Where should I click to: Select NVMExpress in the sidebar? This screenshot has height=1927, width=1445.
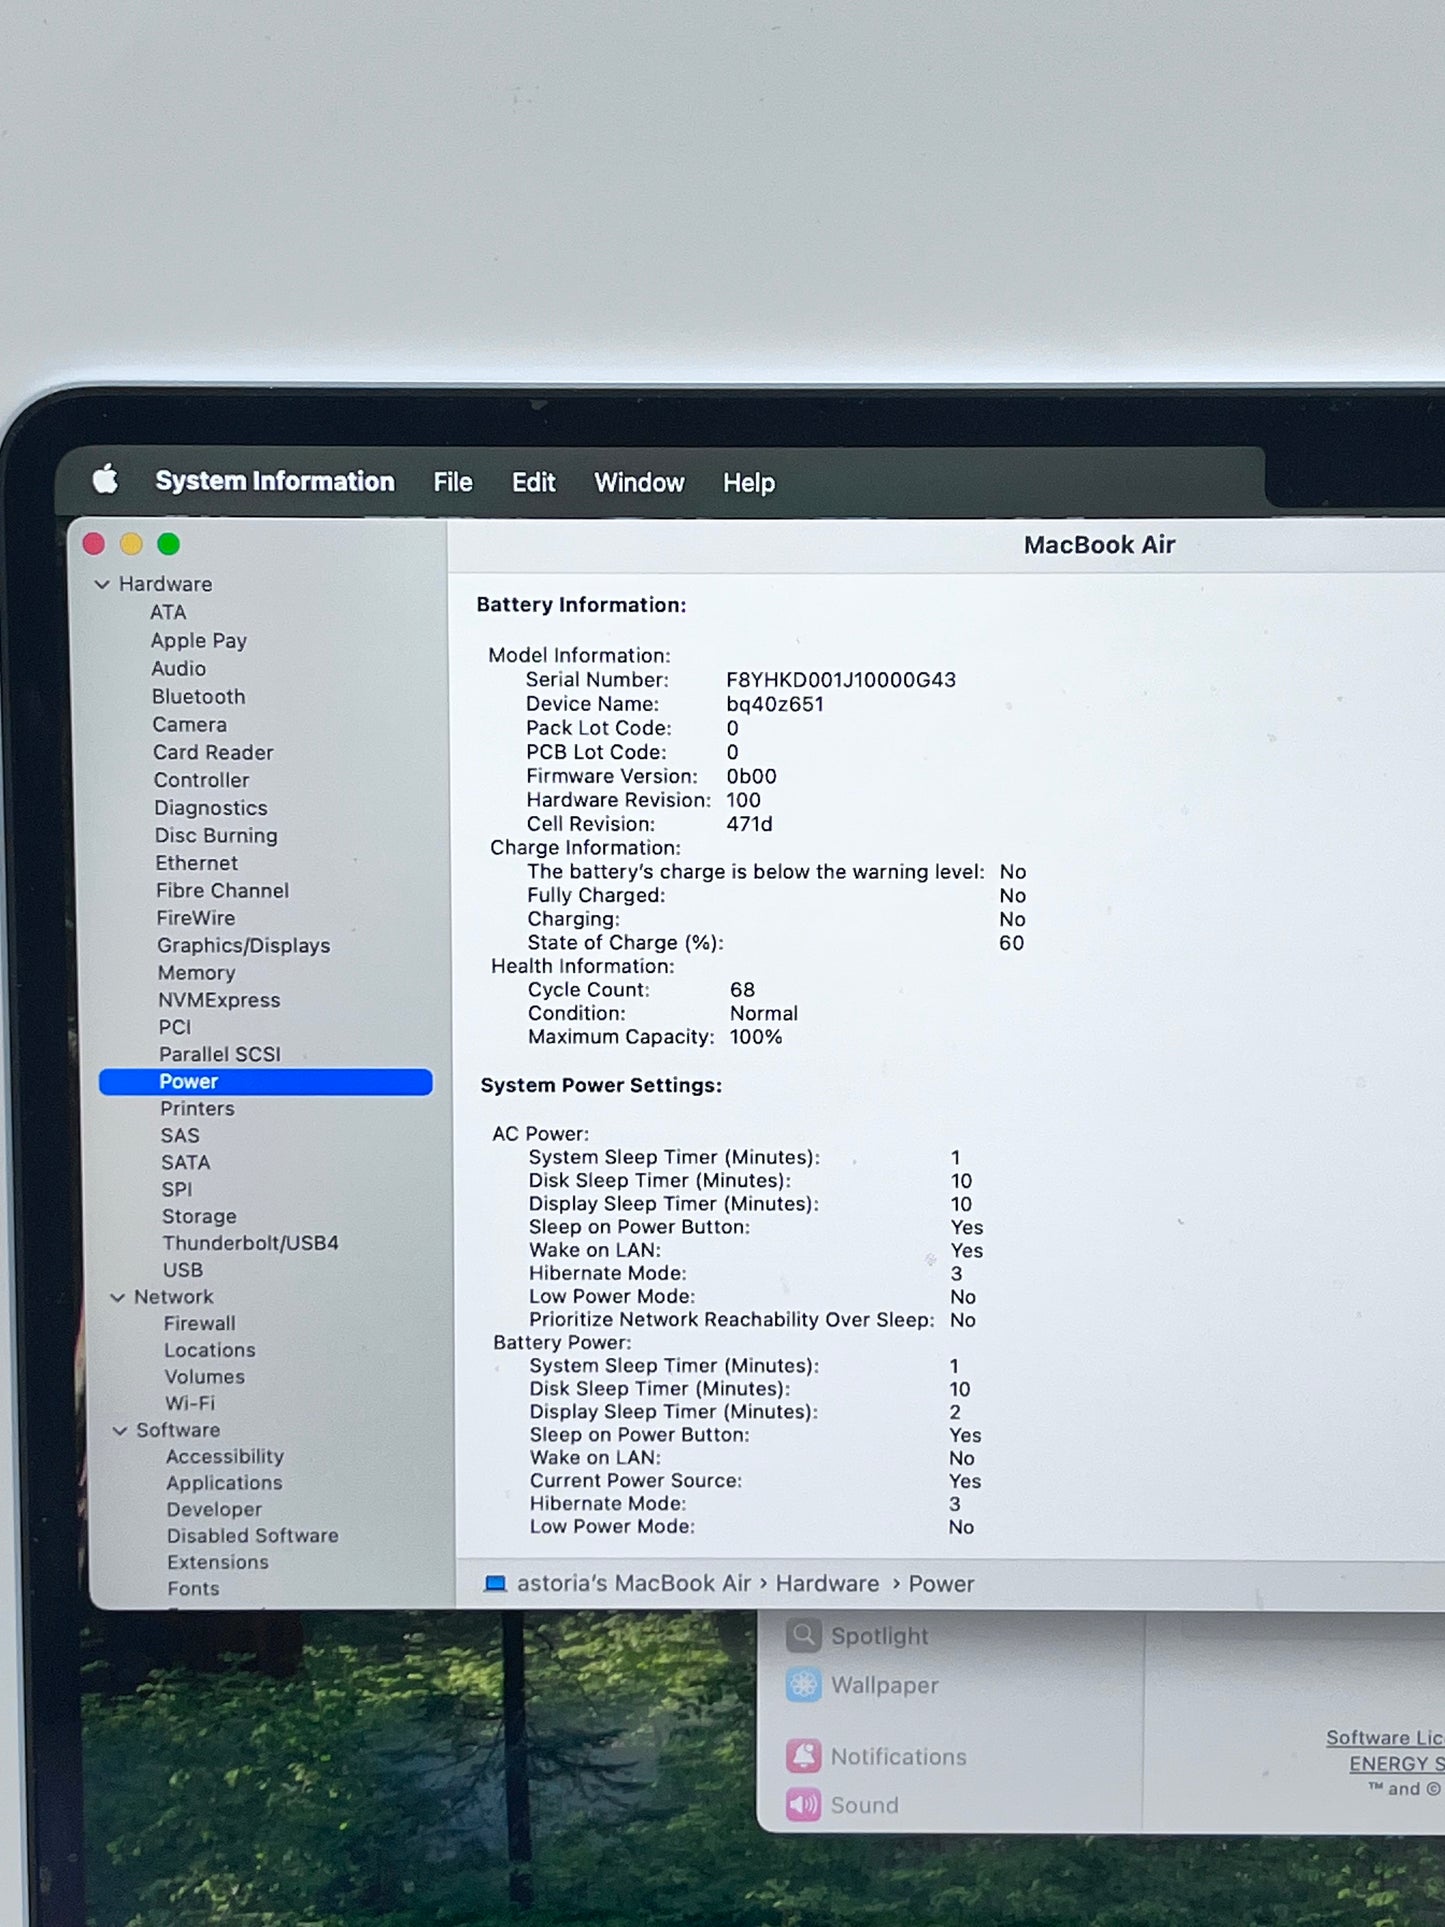click(x=219, y=1000)
